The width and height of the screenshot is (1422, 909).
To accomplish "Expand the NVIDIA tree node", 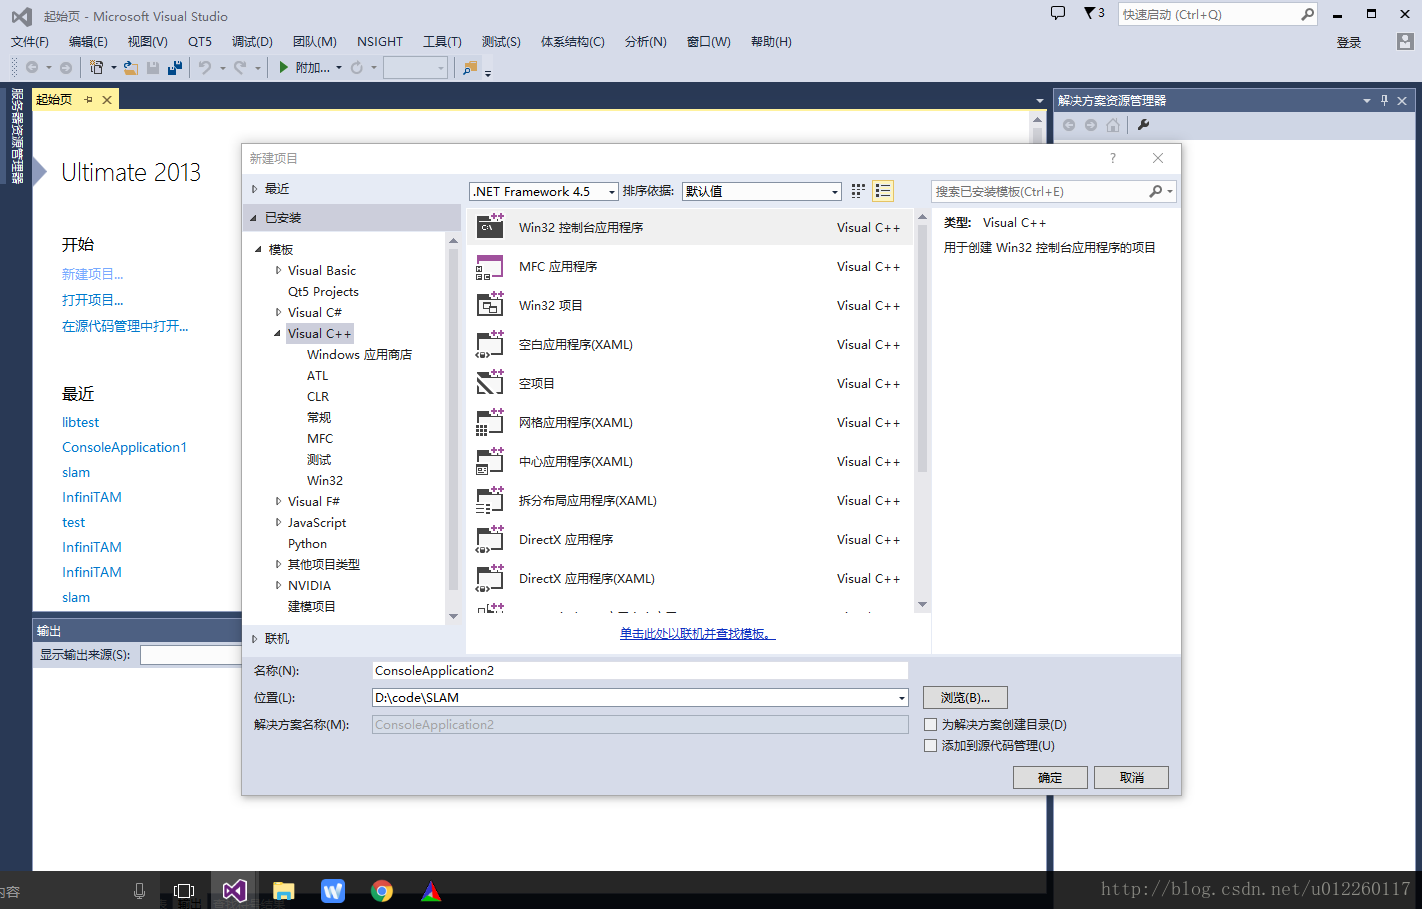I will [278, 585].
